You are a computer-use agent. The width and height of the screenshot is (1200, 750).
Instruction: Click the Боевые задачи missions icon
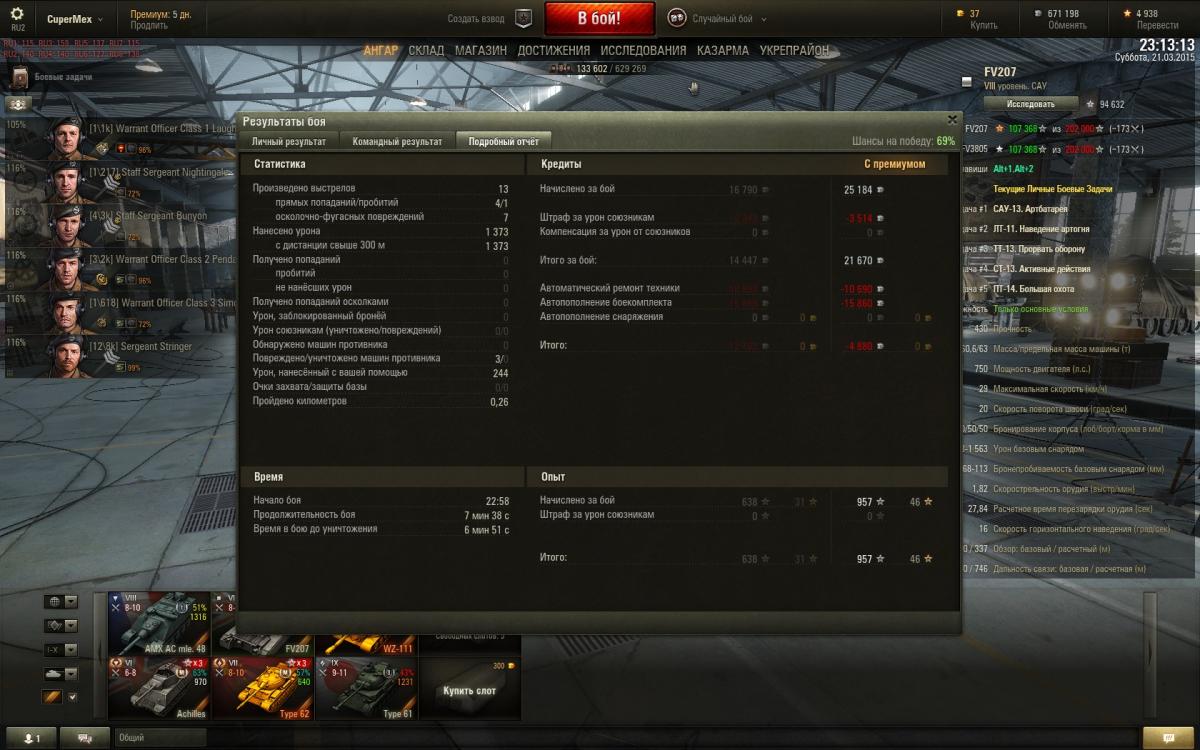click(19, 77)
